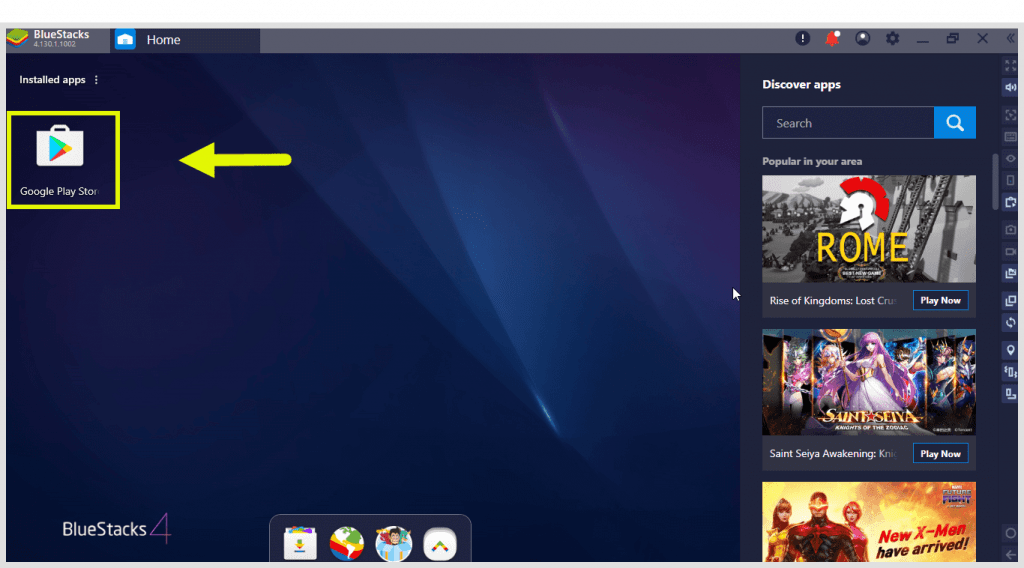Click the rotate screen sidebar icon
1024x568 pixels.
pos(1010,394)
